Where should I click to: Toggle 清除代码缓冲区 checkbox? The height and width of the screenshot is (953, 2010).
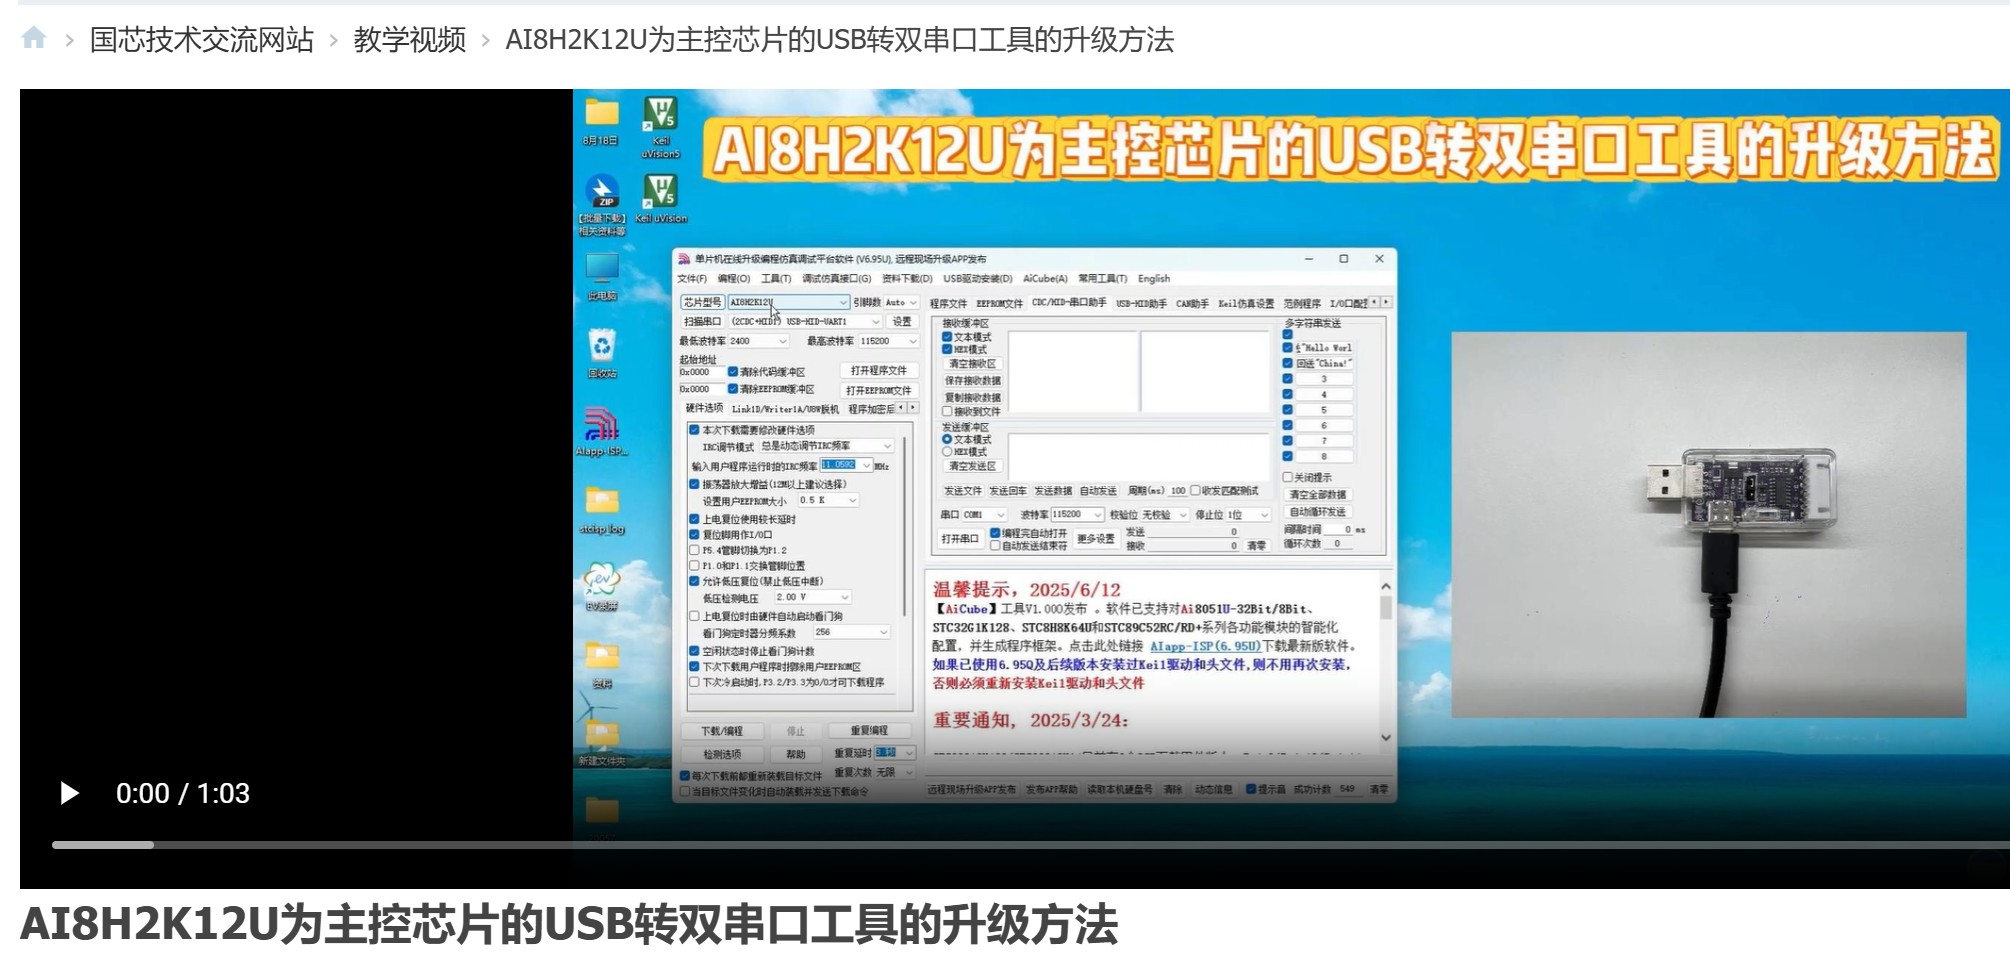click(733, 372)
